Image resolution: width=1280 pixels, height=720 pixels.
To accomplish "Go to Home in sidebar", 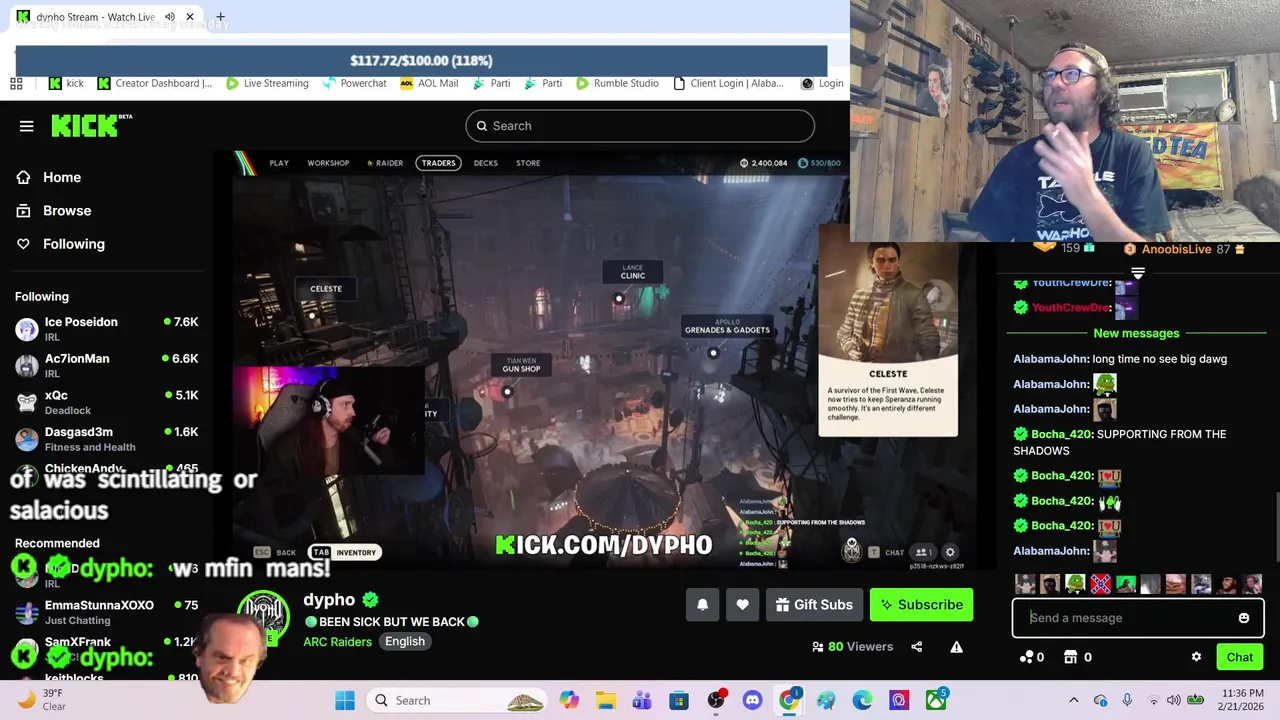I will pyautogui.click(x=62, y=177).
